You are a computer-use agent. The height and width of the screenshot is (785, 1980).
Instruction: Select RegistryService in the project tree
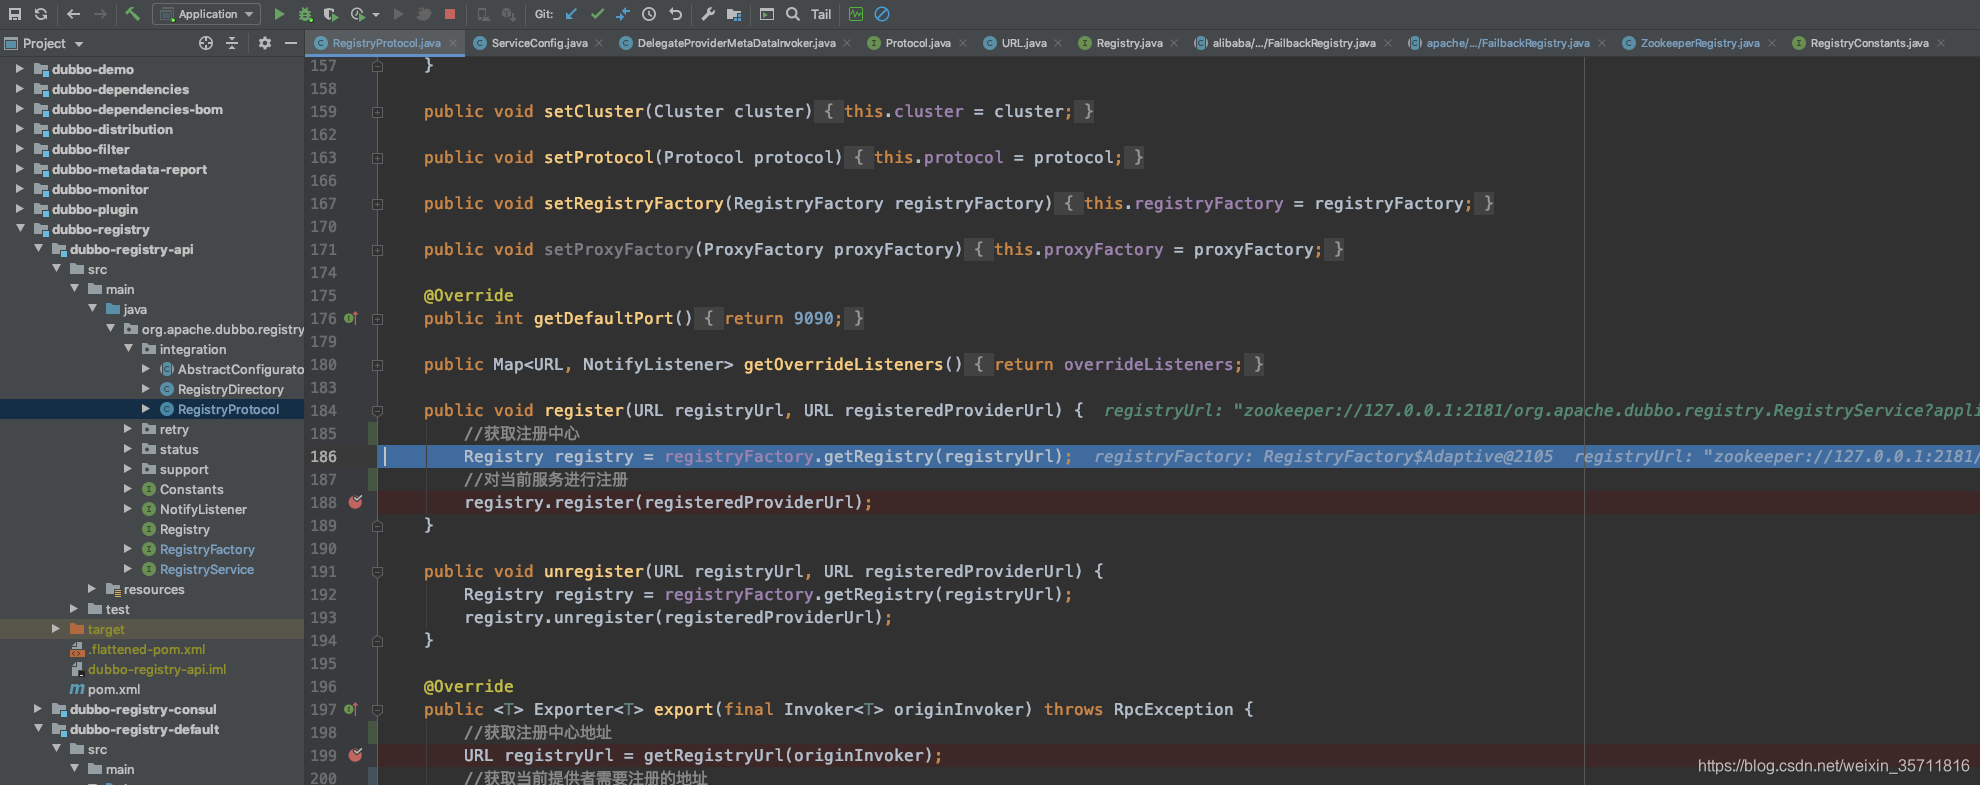pyautogui.click(x=207, y=569)
